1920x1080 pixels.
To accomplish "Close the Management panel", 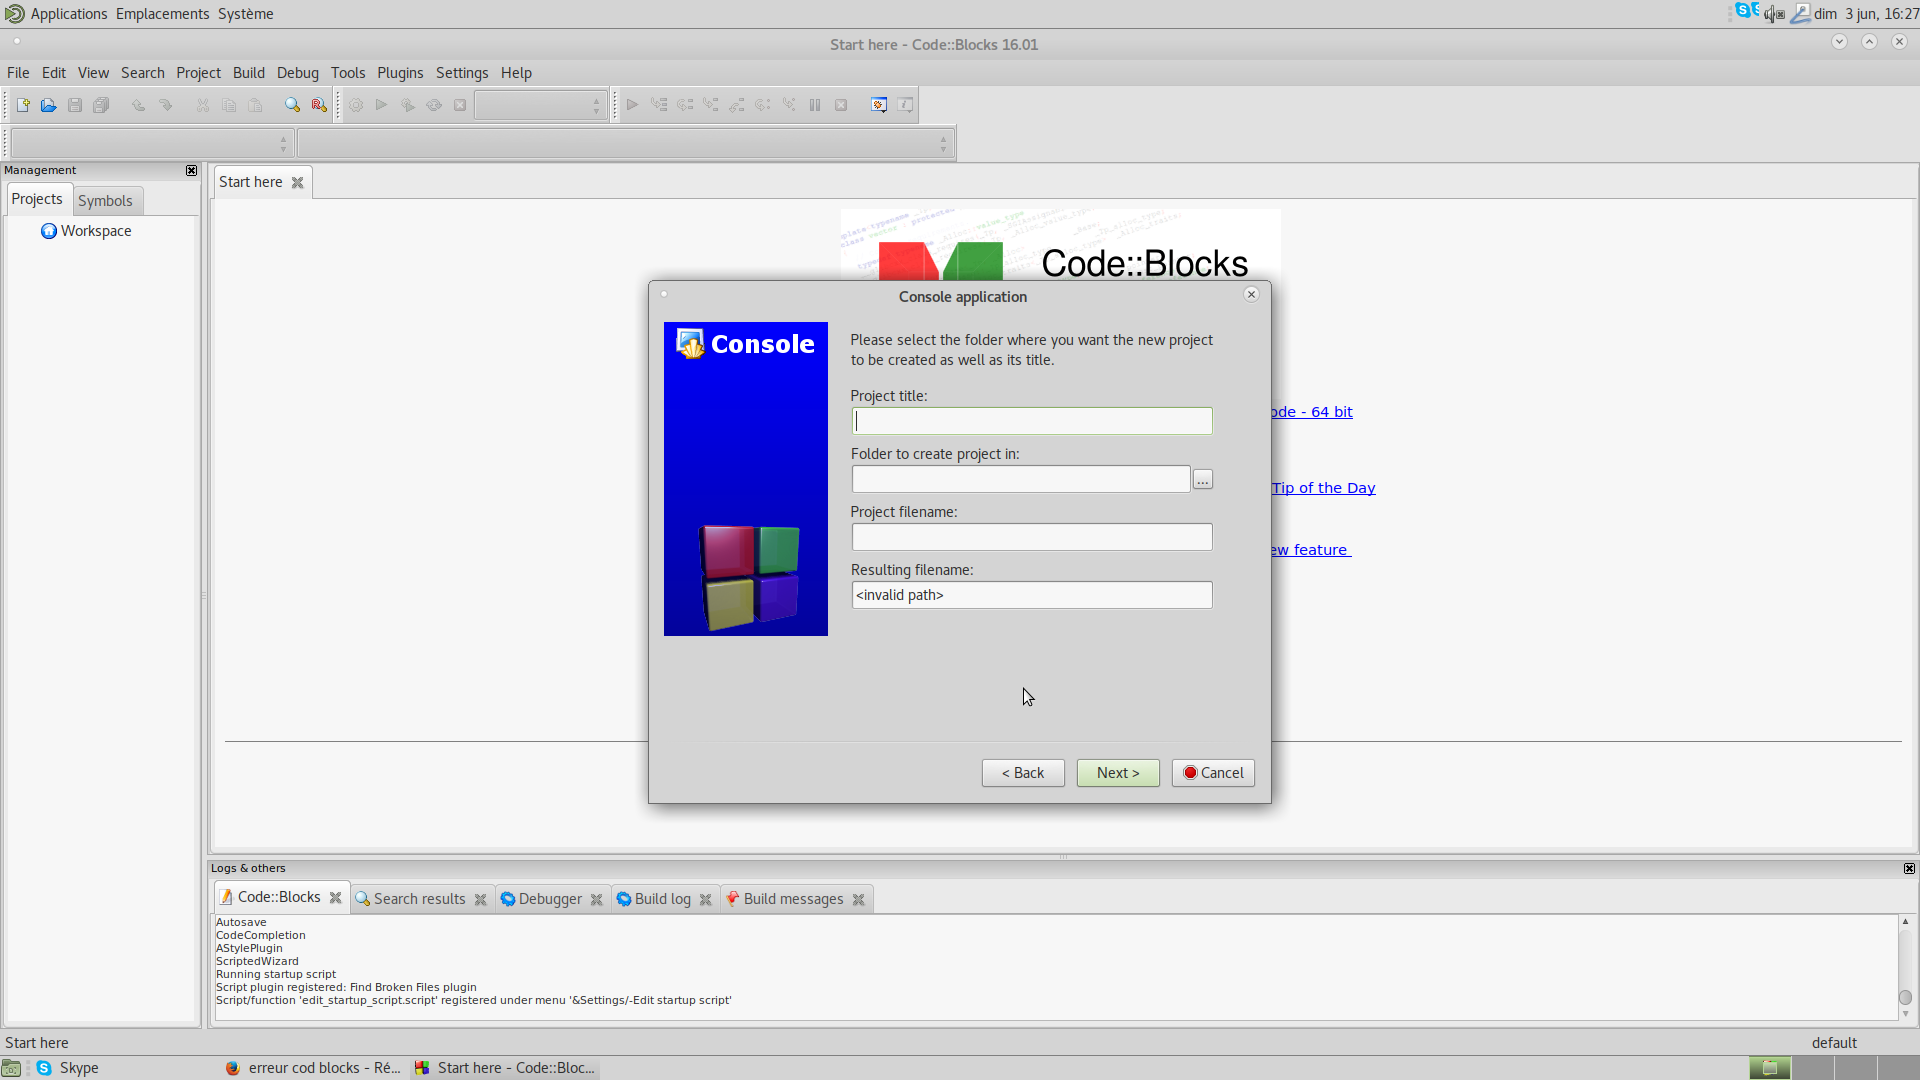I will [x=192, y=171].
